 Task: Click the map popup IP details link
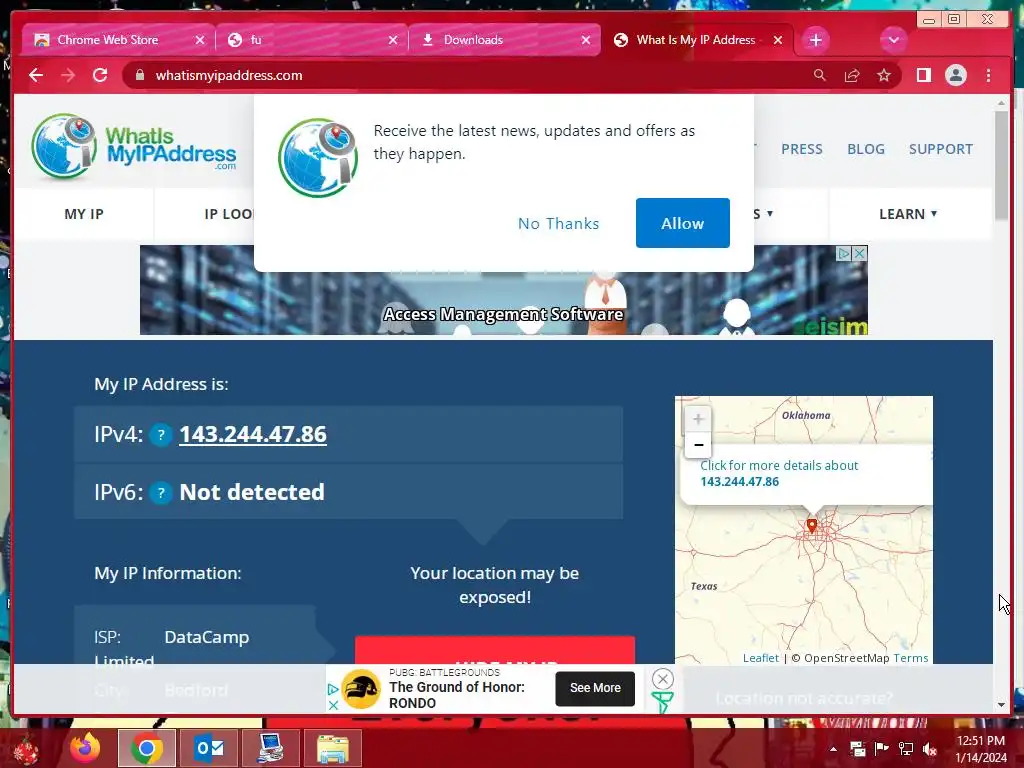[778, 473]
